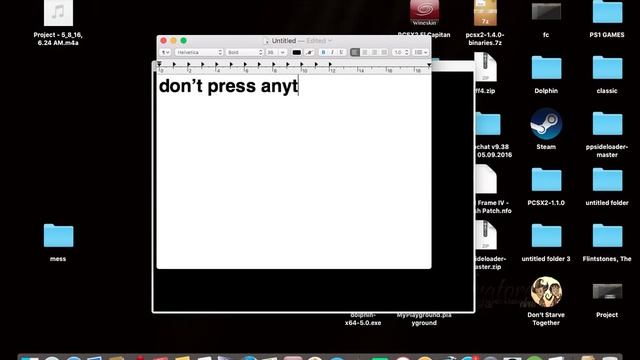Select the Don't Starve Together icon
This screenshot has height=360, width=640.
coord(546,292)
